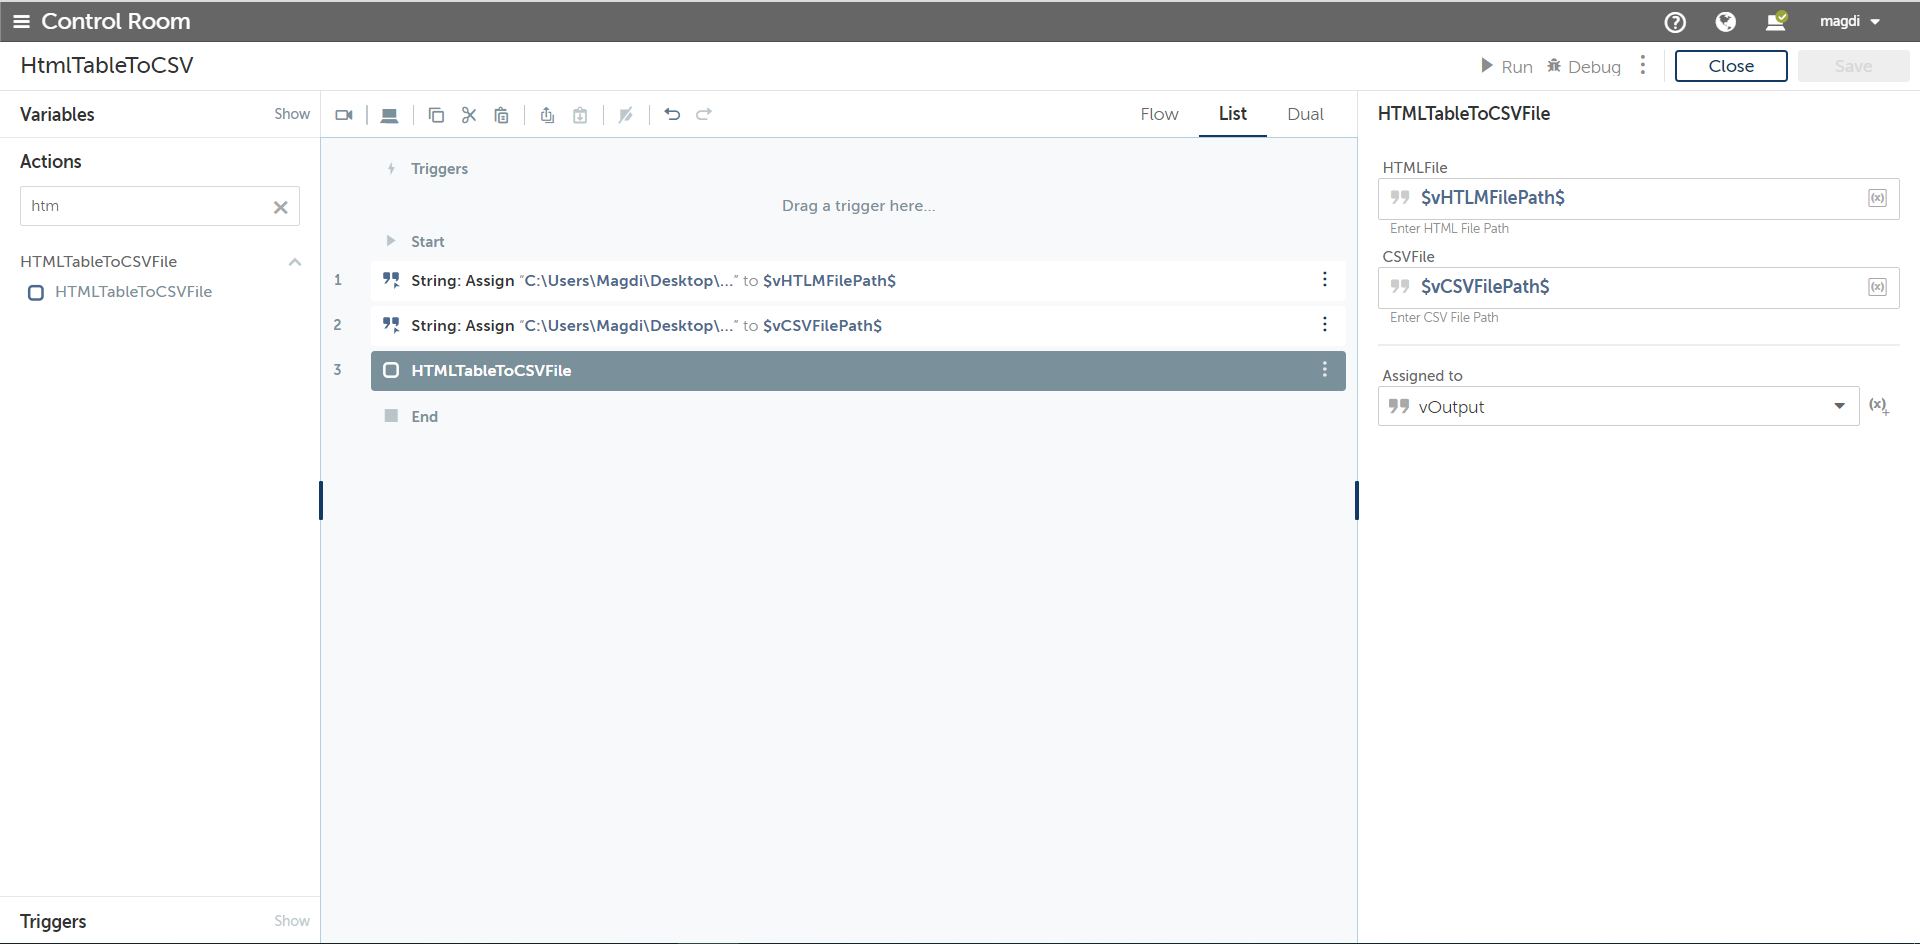The image size is (1920, 944).
Task: Switch to the Flow view tab
Action: 1159,114
